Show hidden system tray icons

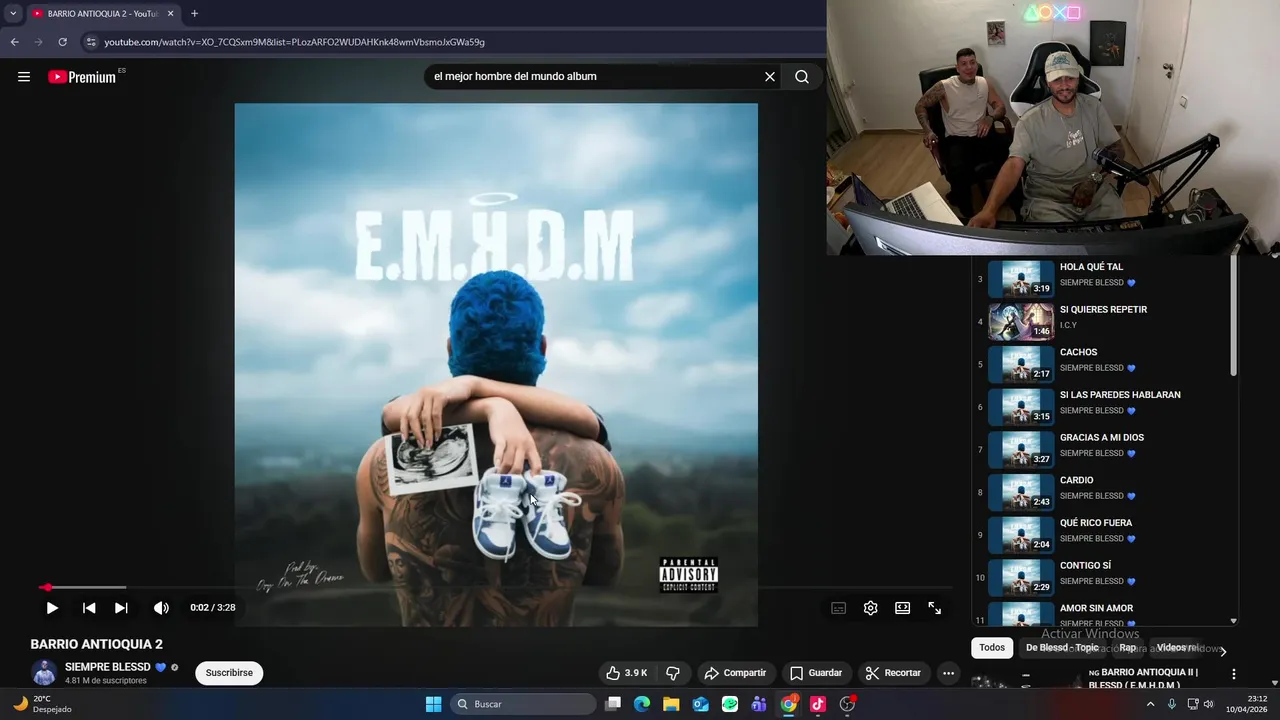pyautogui.click(x=1150, y=704)
